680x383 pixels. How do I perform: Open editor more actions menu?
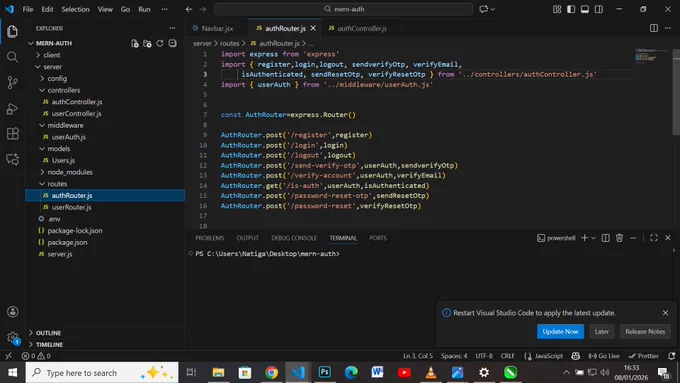[x=667, y=28]
